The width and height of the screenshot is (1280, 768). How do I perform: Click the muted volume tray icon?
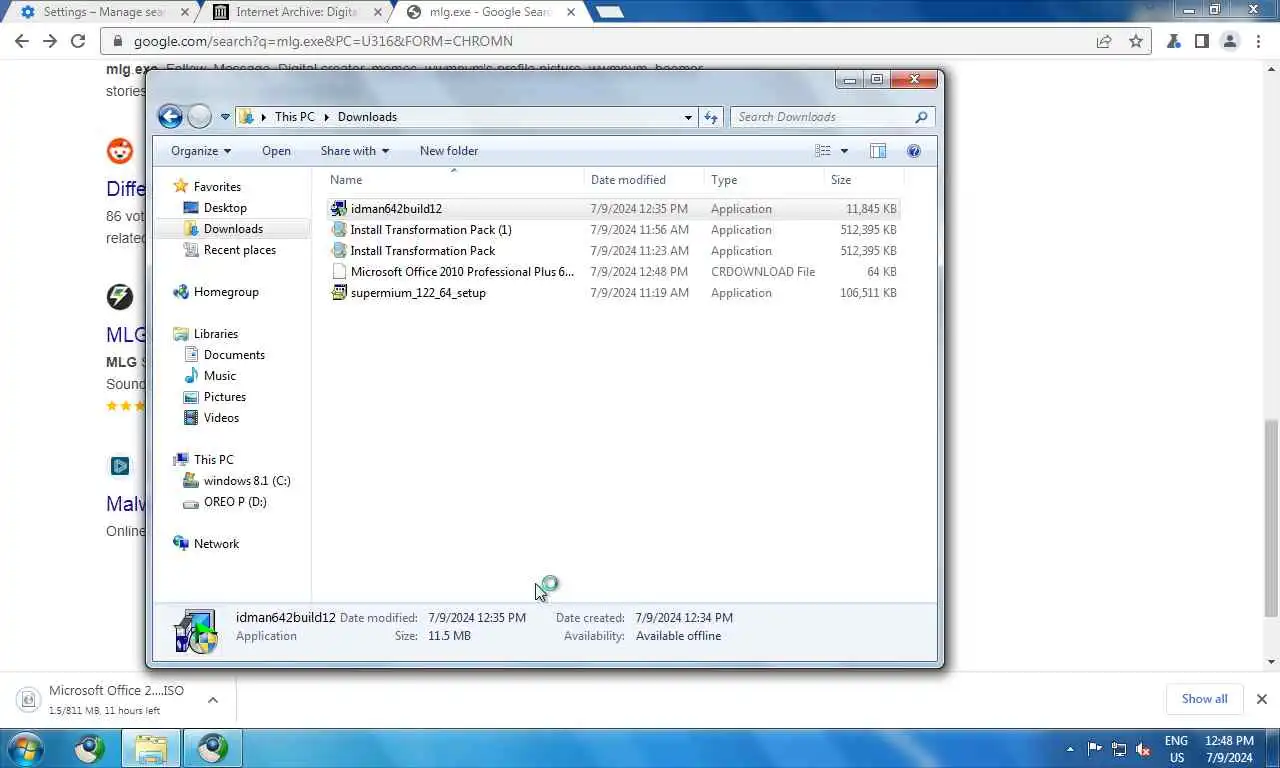pos(1143,749)
